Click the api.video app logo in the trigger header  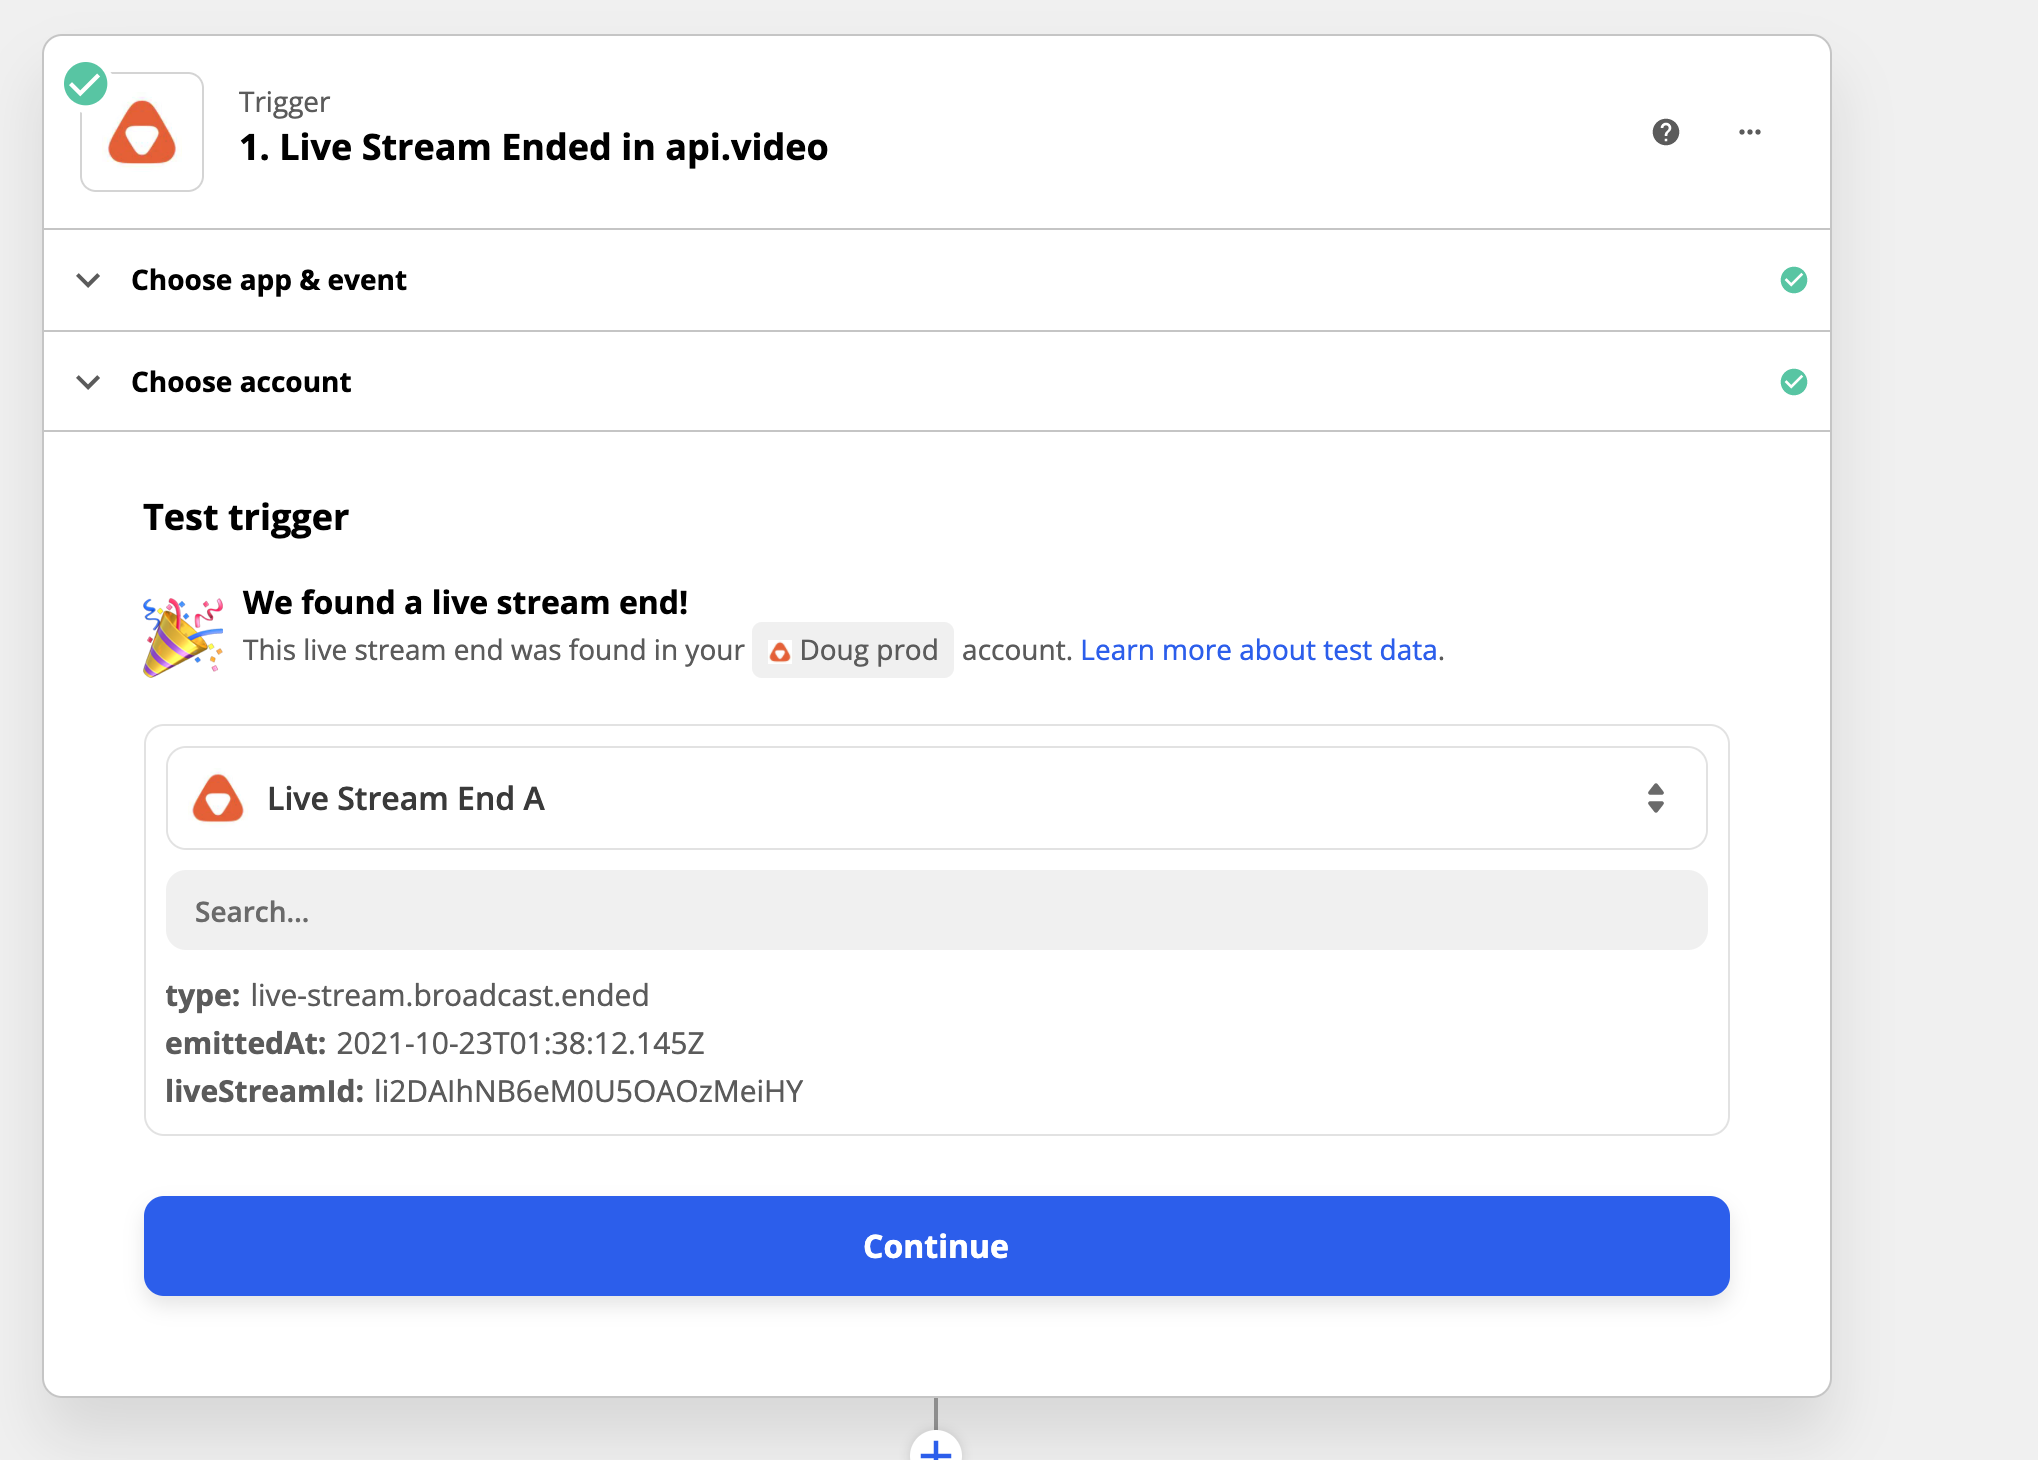click(141, 131)
